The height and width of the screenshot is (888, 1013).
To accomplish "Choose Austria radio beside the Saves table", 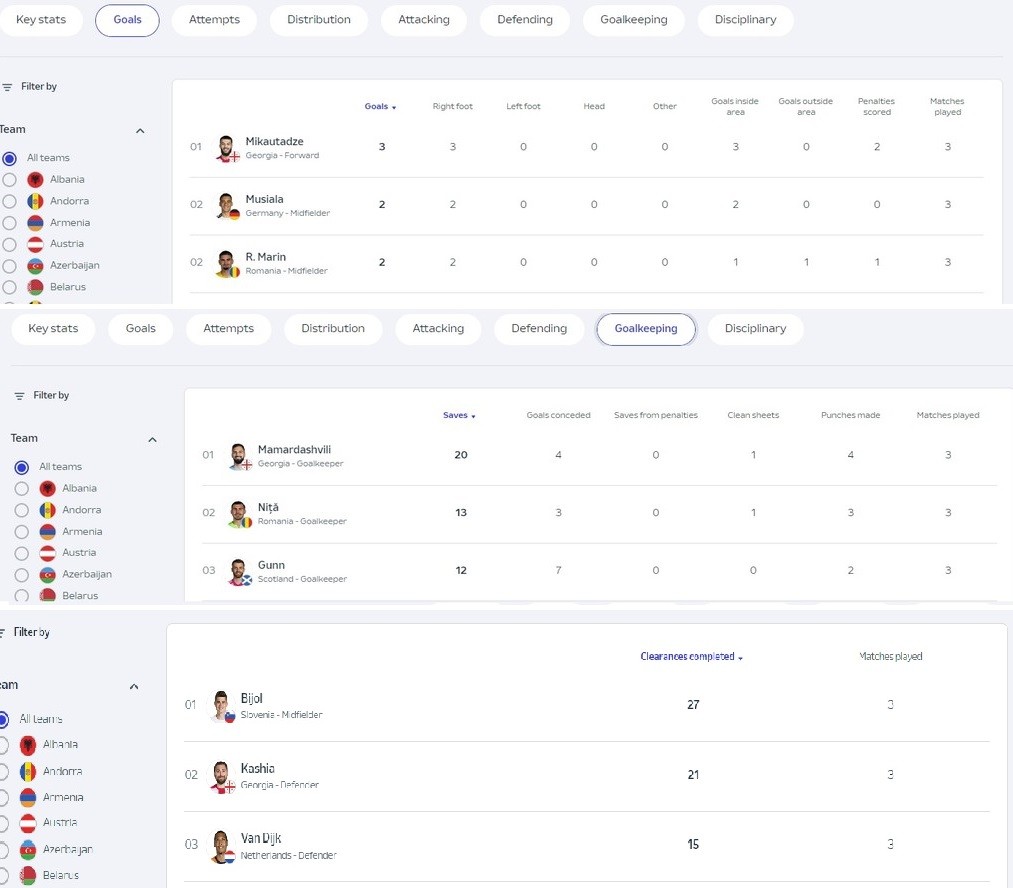I will pyautogui.click(x=22, y=553).
